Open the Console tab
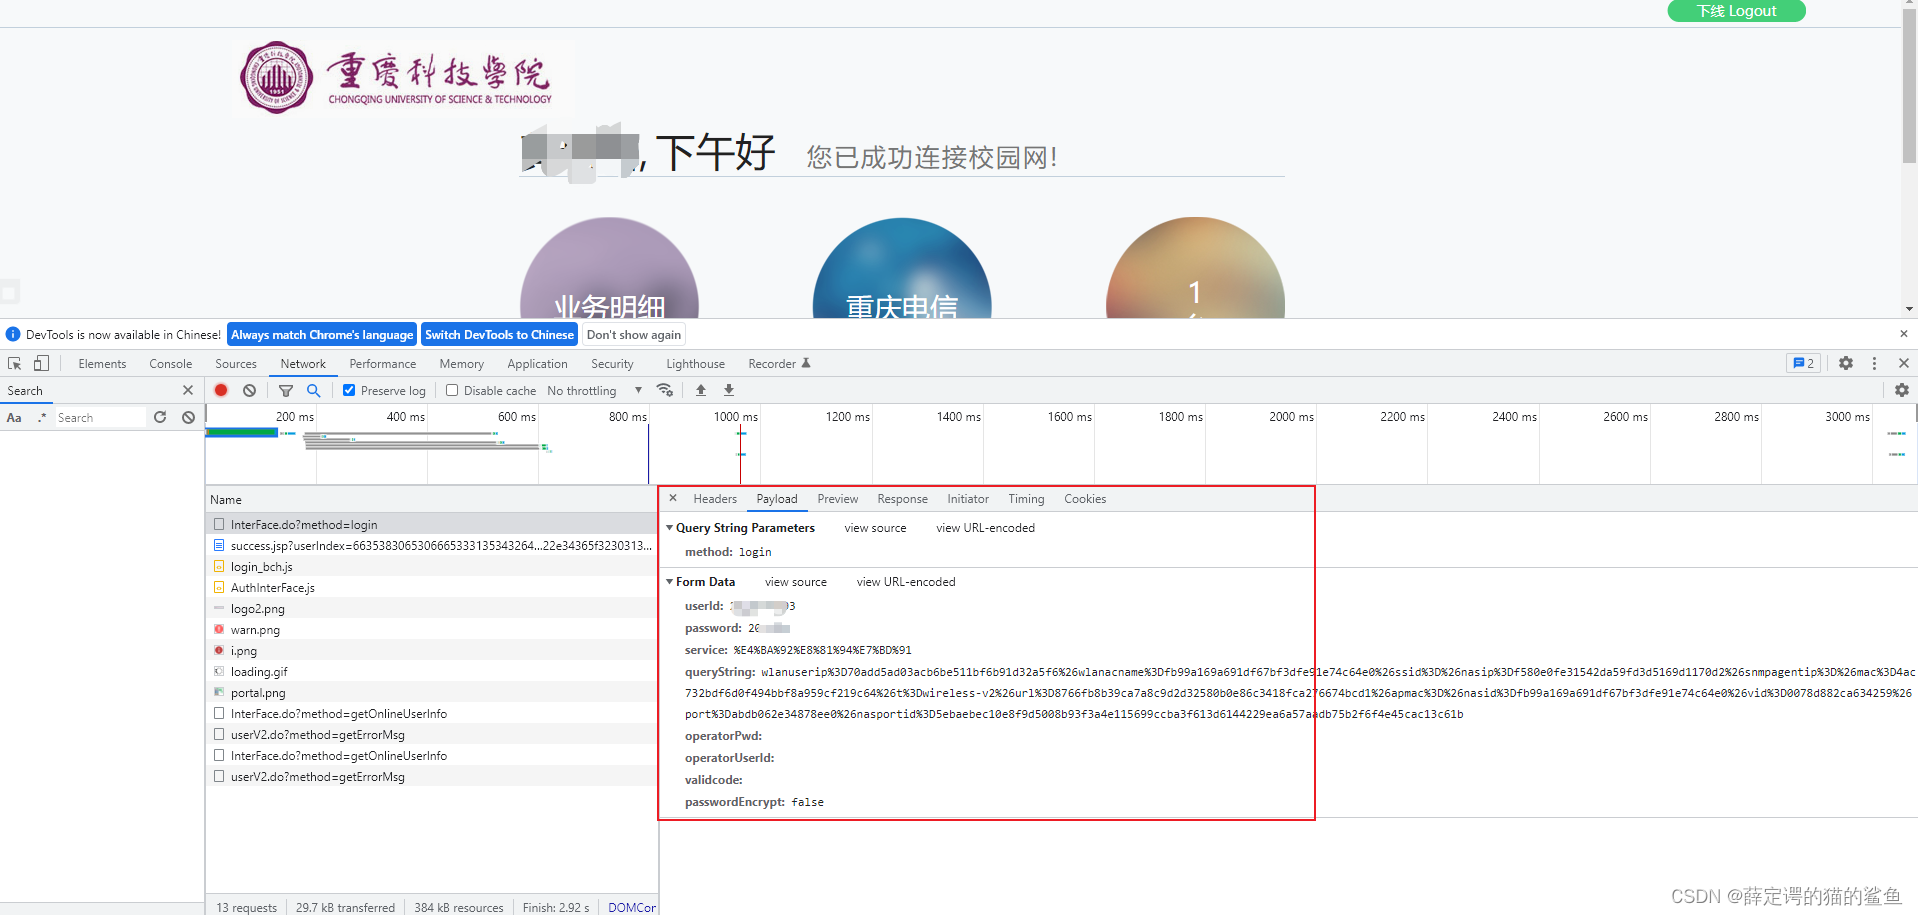1918x915 pixels. point(170,364)
